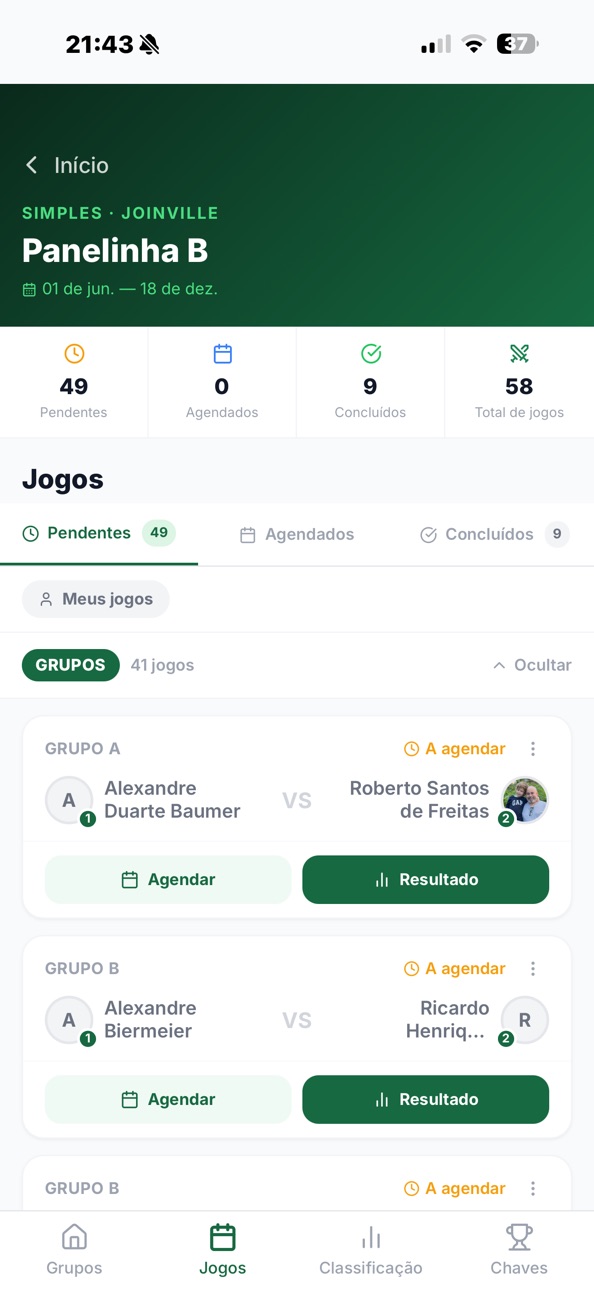594x1290 pixels.
Task: Open the Chaves trophy tab
Action: [519, 1250]
